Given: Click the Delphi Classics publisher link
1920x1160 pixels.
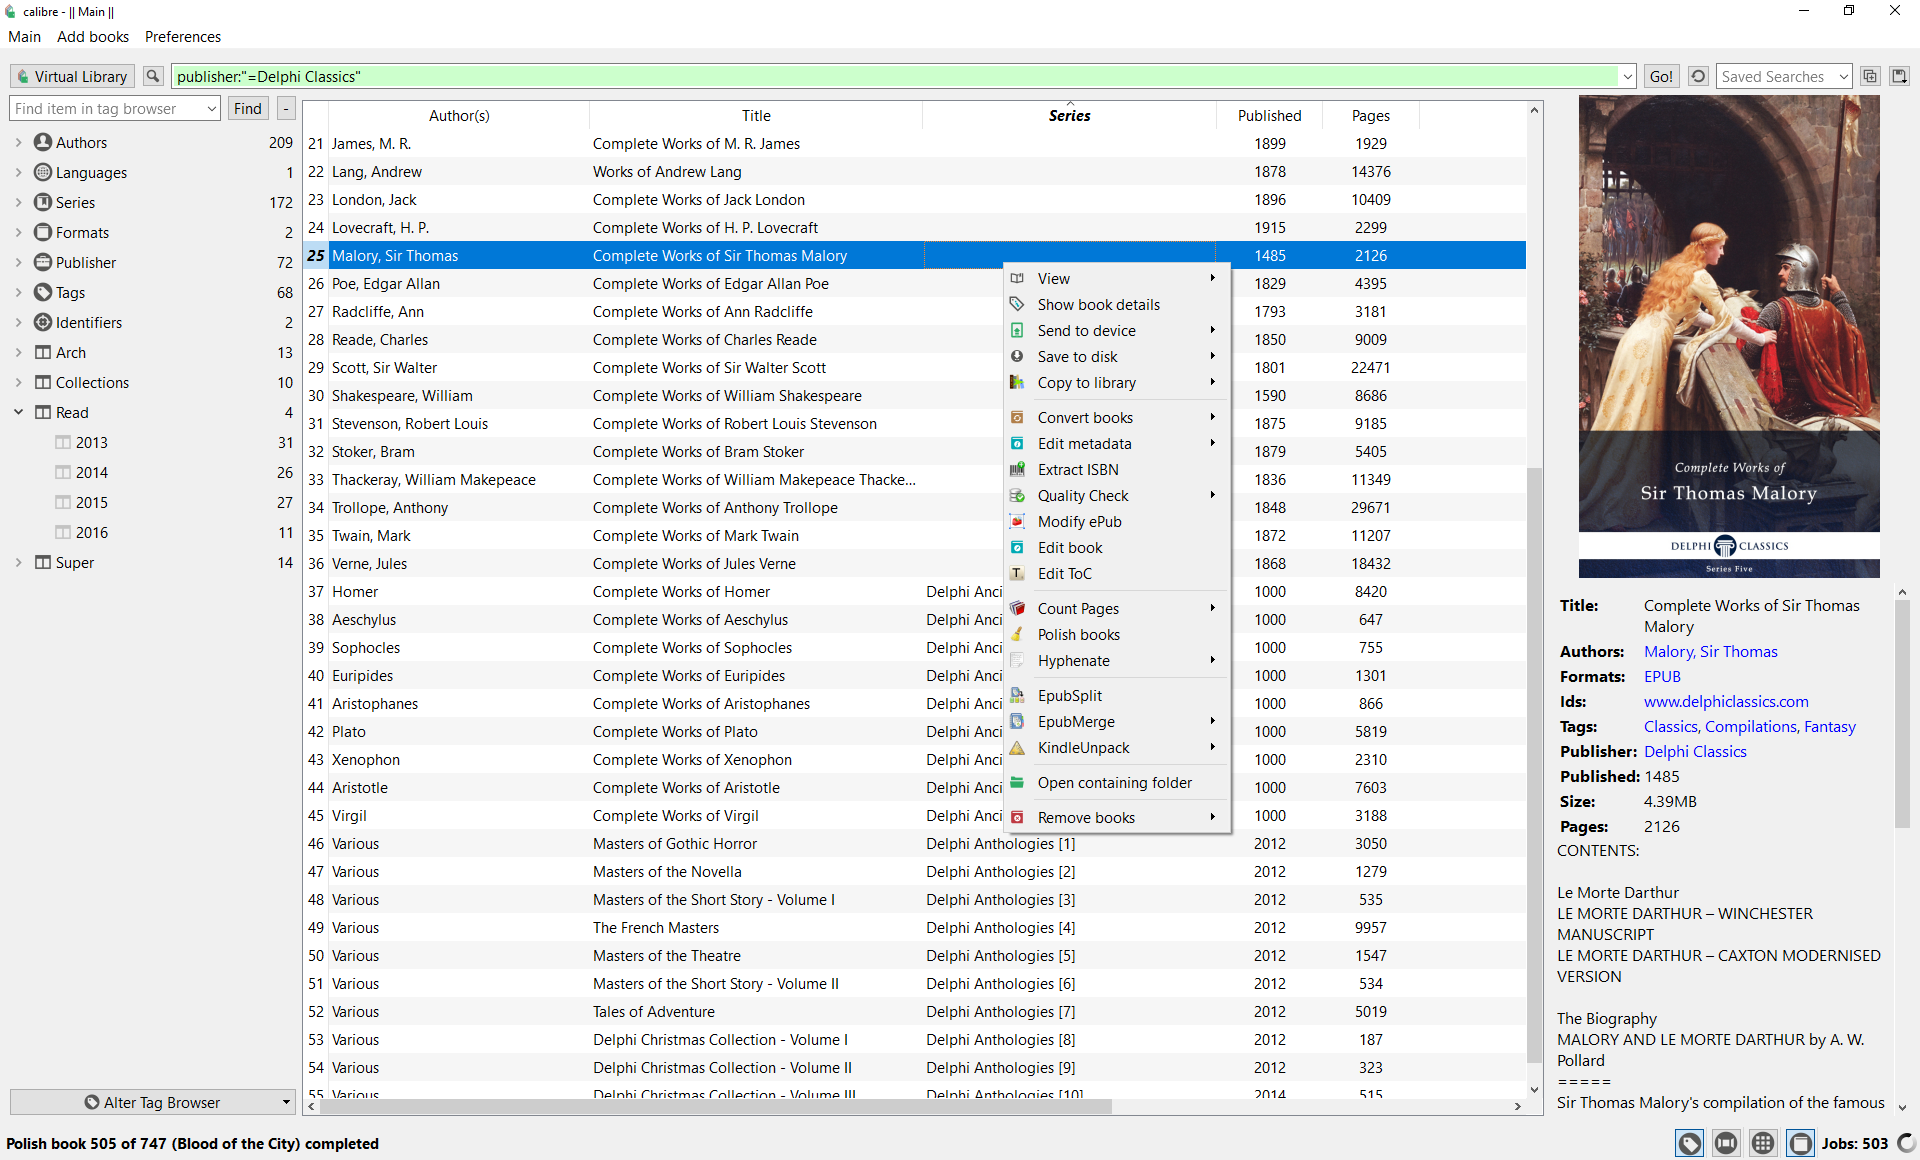Looking at the screenshot, I should click(1695, 752).
